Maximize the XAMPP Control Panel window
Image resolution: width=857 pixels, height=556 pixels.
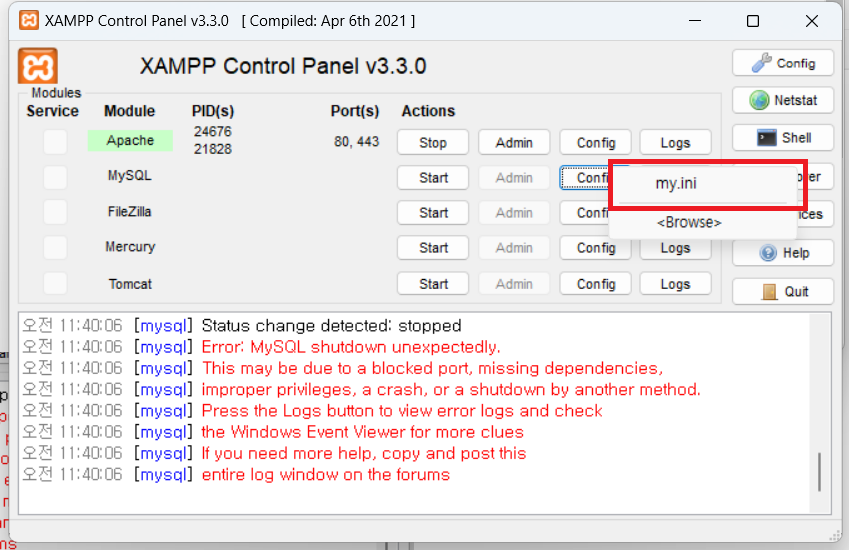point(753,21)
